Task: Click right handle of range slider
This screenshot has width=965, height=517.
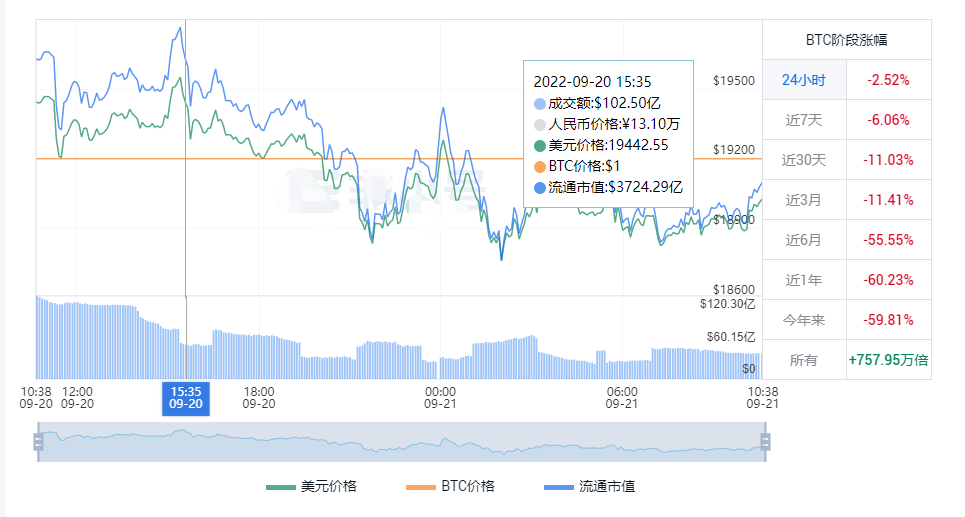Action: pyautogui.click(x=766, y=441)
